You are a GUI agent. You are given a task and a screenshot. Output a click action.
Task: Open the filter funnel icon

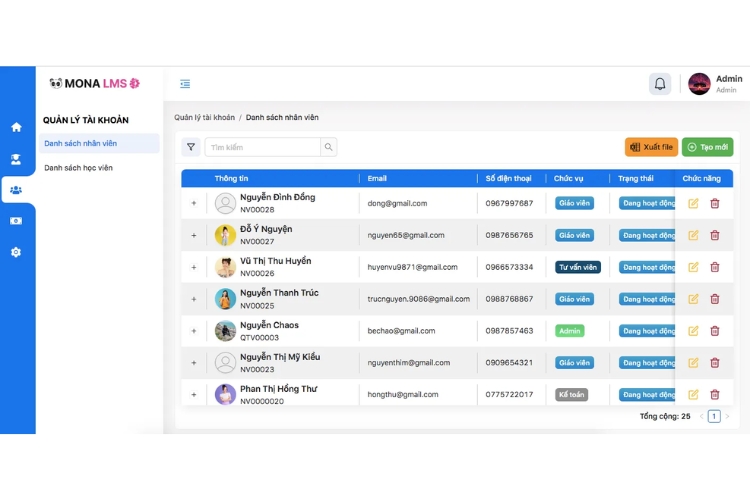click(x=191, y=147)
